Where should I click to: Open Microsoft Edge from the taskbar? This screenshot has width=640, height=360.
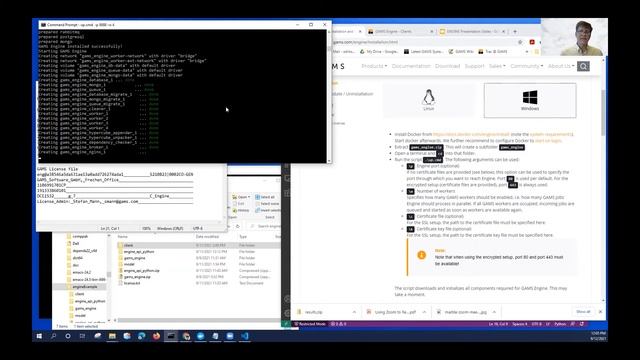coord(142,336)
